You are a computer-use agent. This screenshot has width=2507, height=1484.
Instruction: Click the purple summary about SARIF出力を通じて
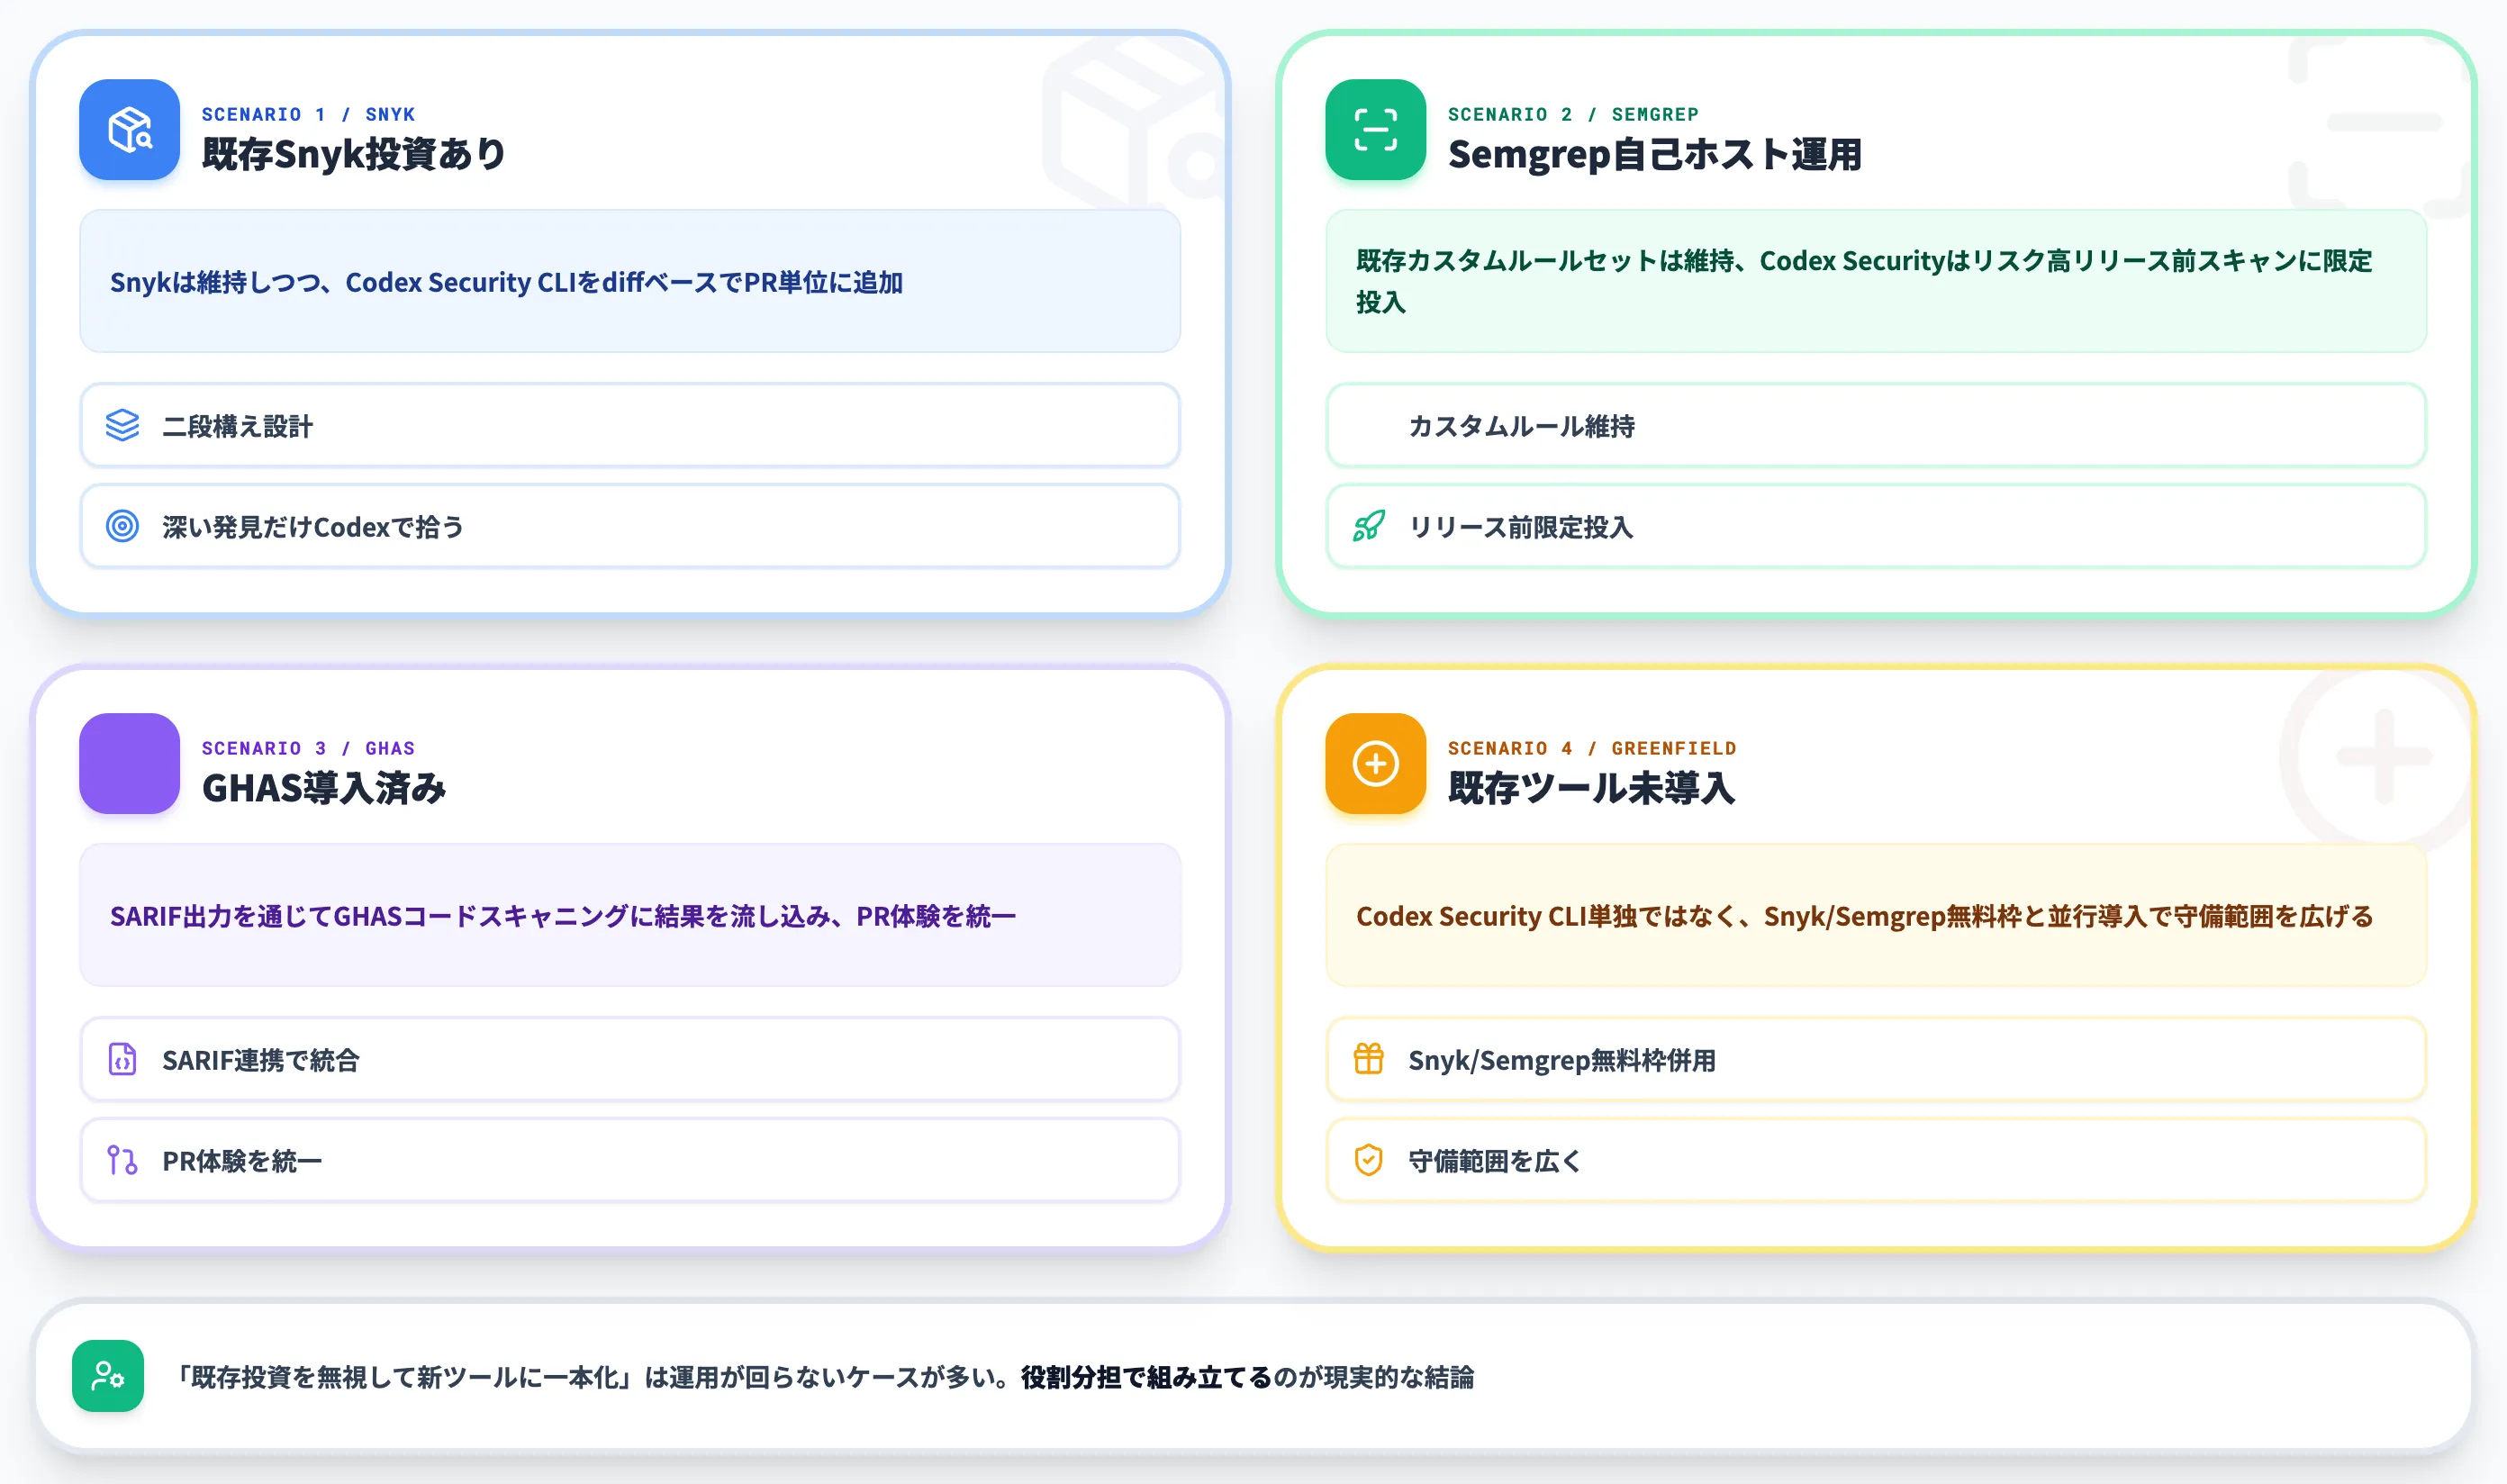tap(630, 915)
